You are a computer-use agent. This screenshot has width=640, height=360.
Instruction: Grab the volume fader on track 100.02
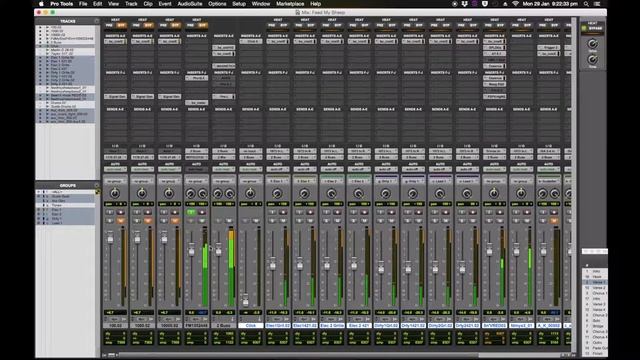(110, 239)
